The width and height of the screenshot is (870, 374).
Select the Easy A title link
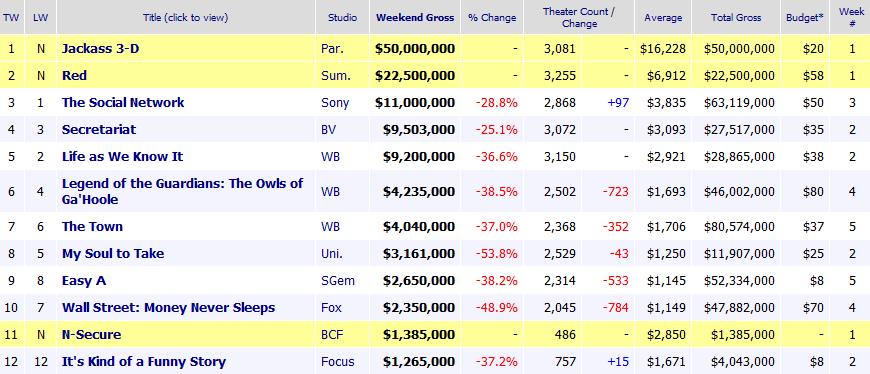(84, 281)
